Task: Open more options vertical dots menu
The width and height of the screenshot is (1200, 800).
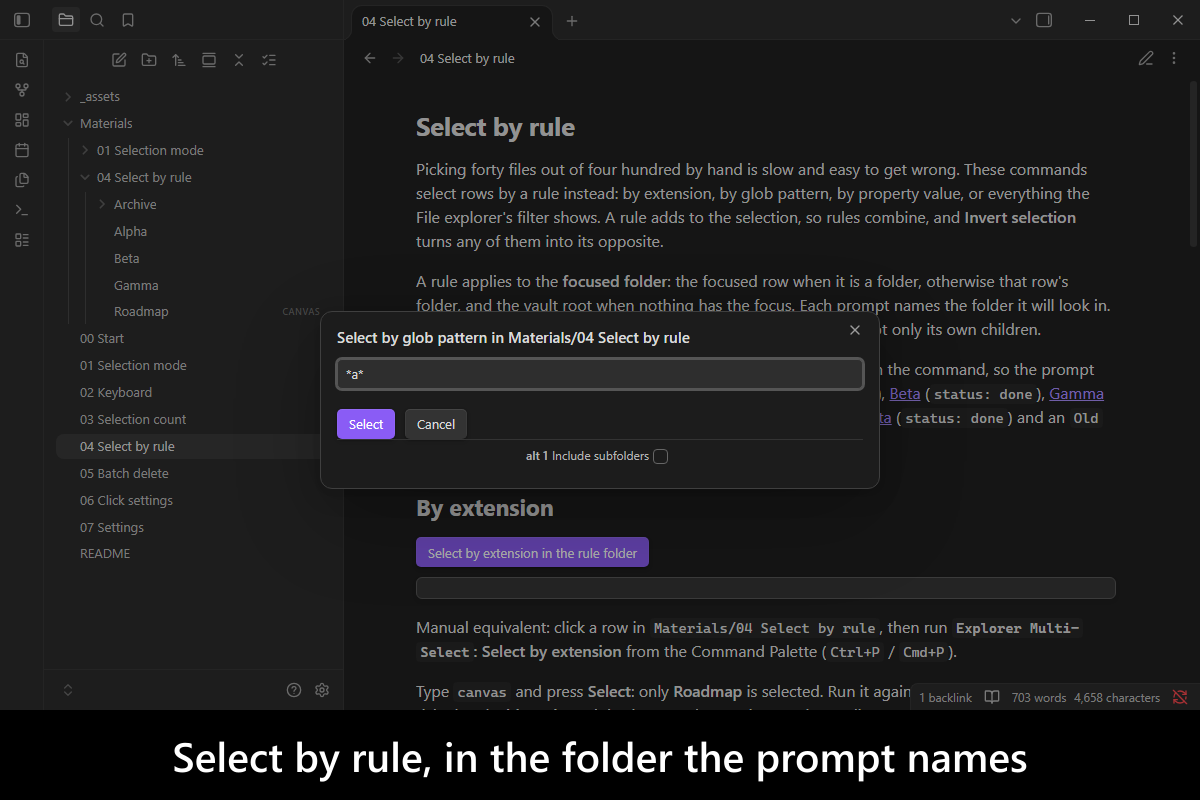Action: 1176,58
